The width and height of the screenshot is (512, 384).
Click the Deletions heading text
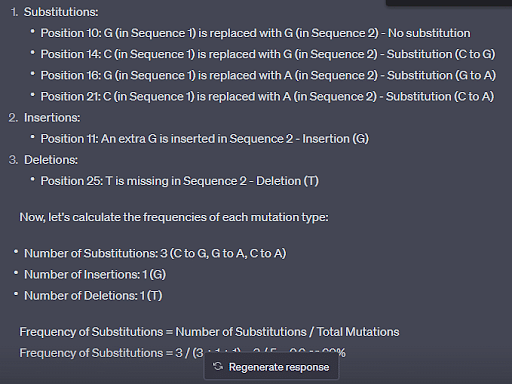tap(51, 160)
